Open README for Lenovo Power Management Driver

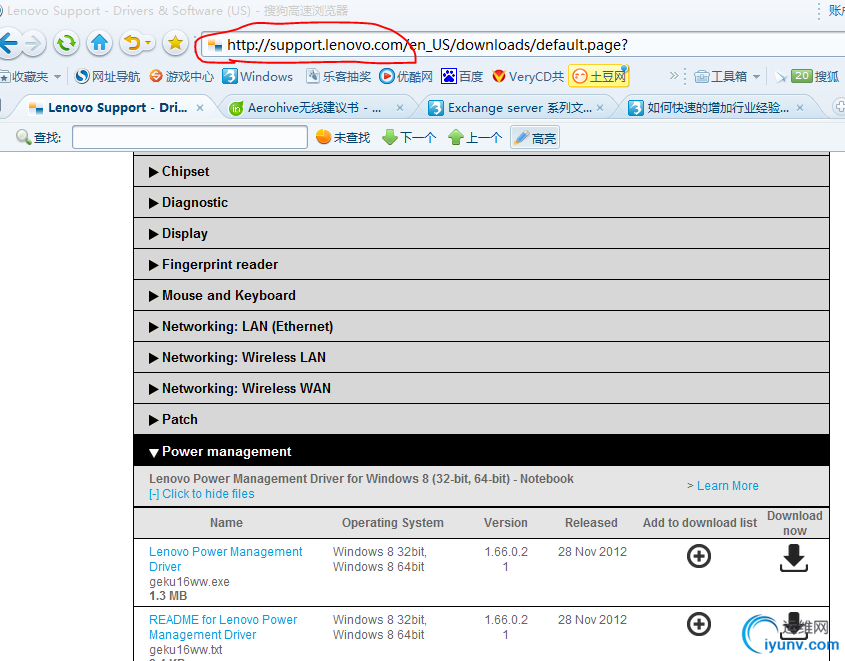click(223, 627)
